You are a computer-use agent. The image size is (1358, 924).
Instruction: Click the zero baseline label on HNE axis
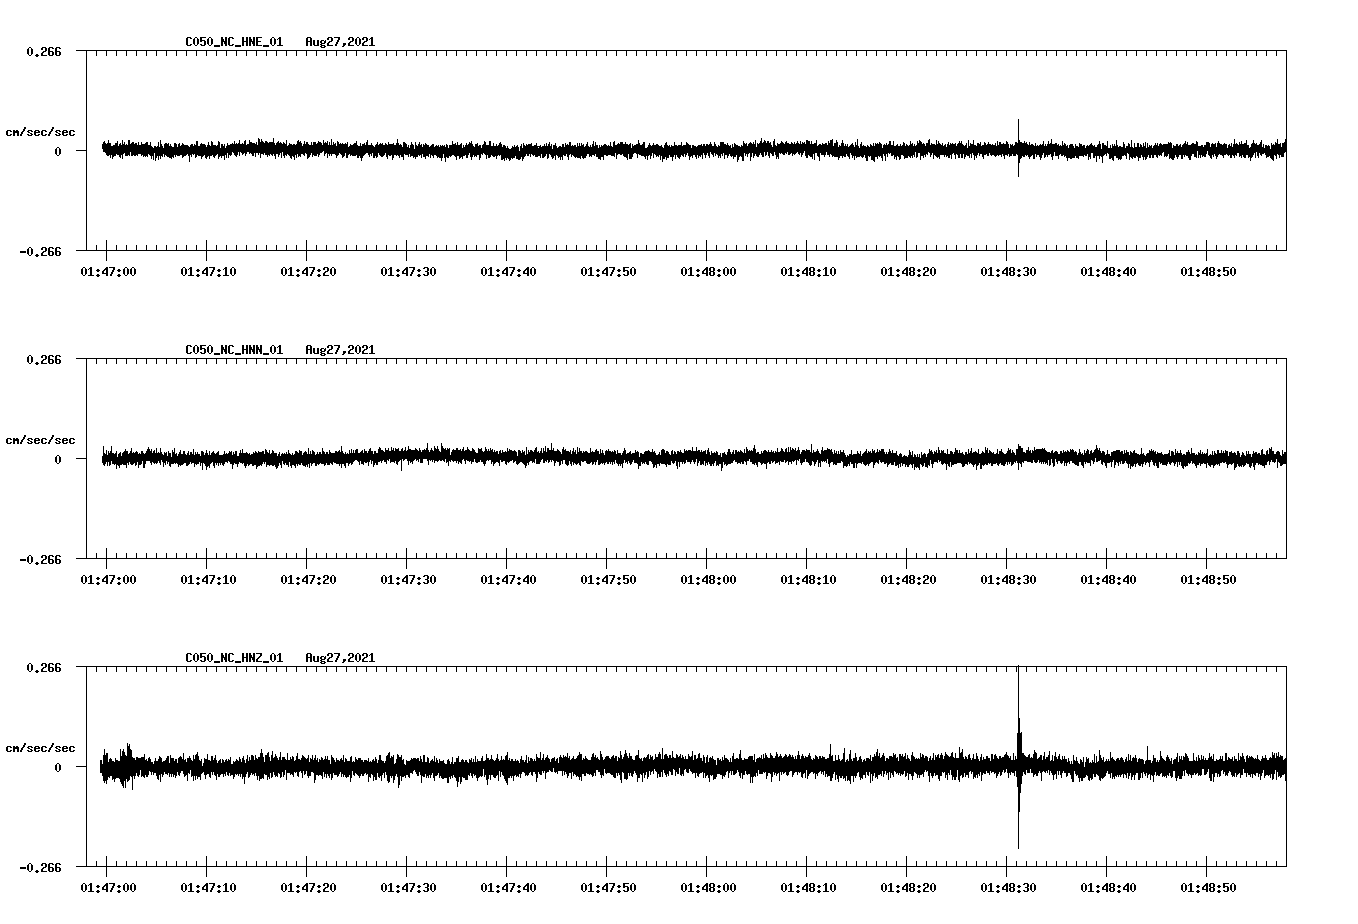[58, 151]
